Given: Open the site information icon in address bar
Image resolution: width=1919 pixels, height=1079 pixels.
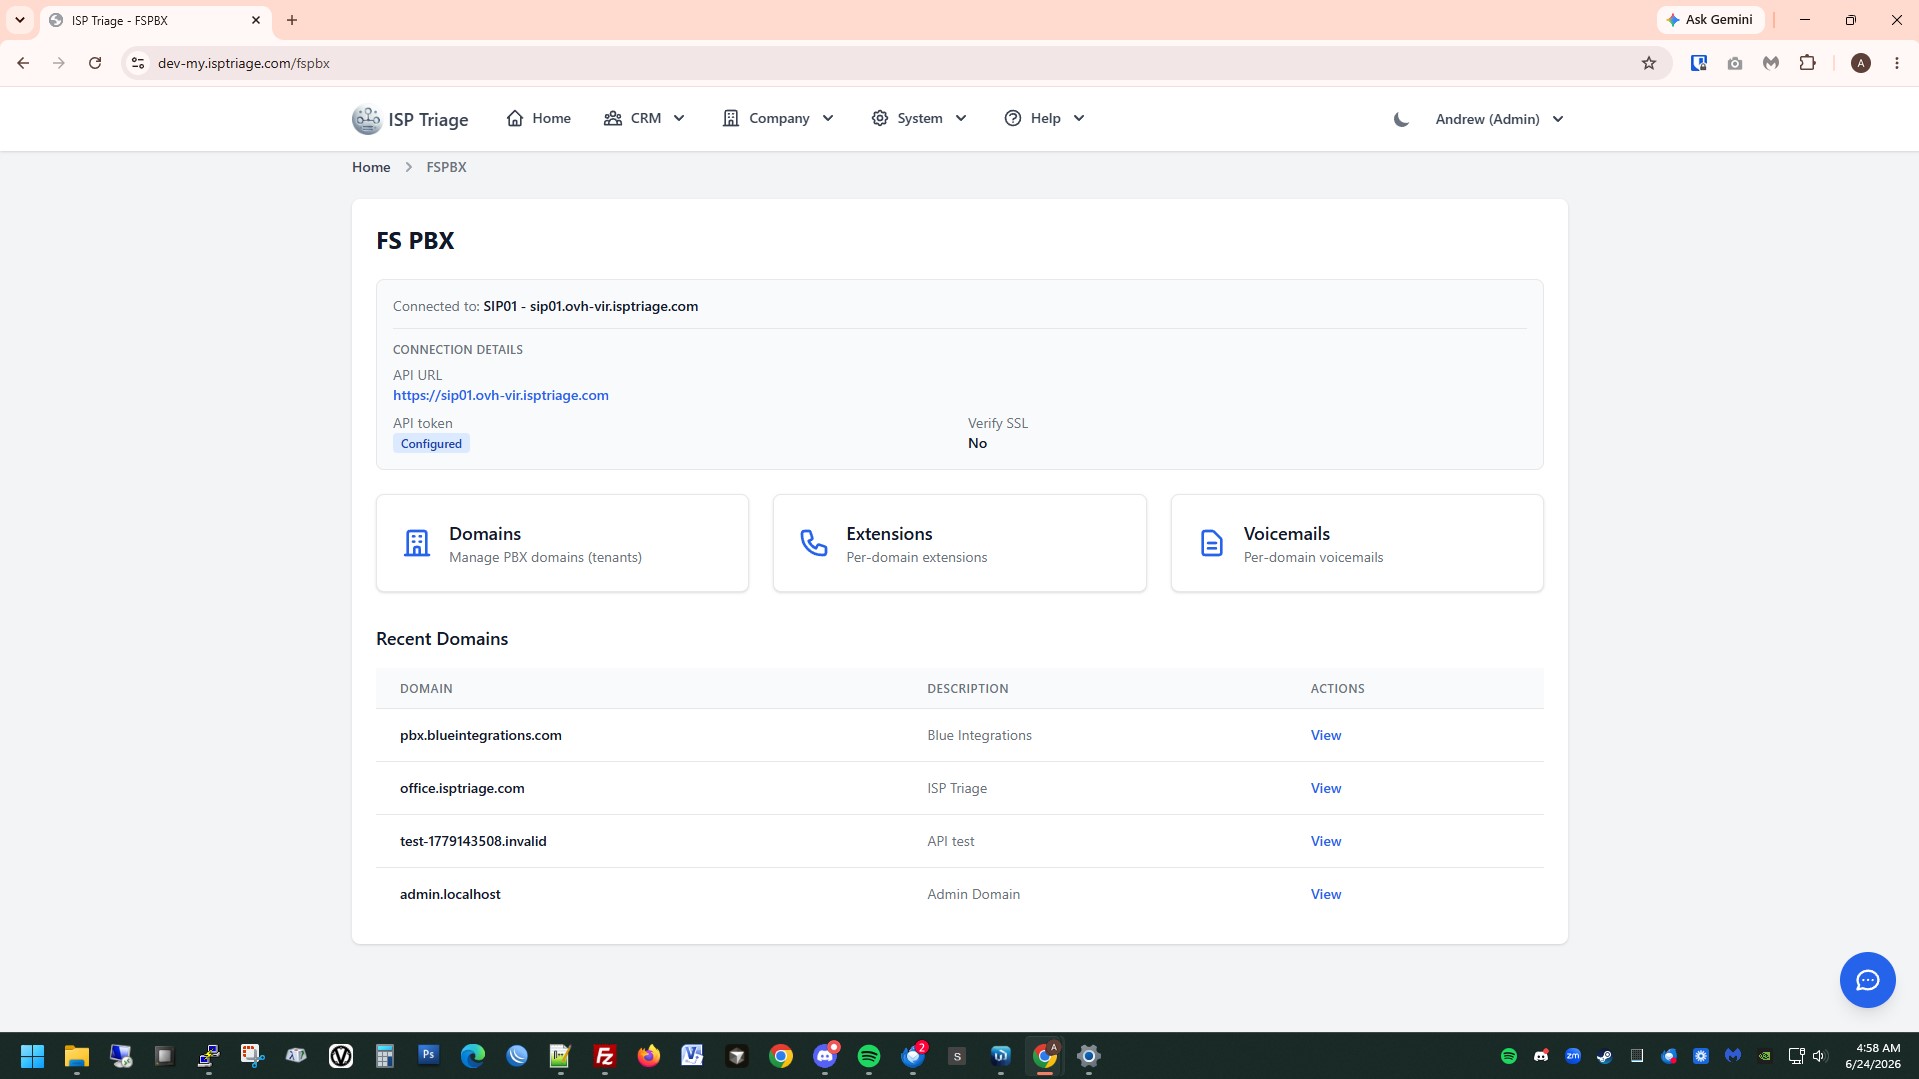Looking at the screenshot, I should (138, 63).
